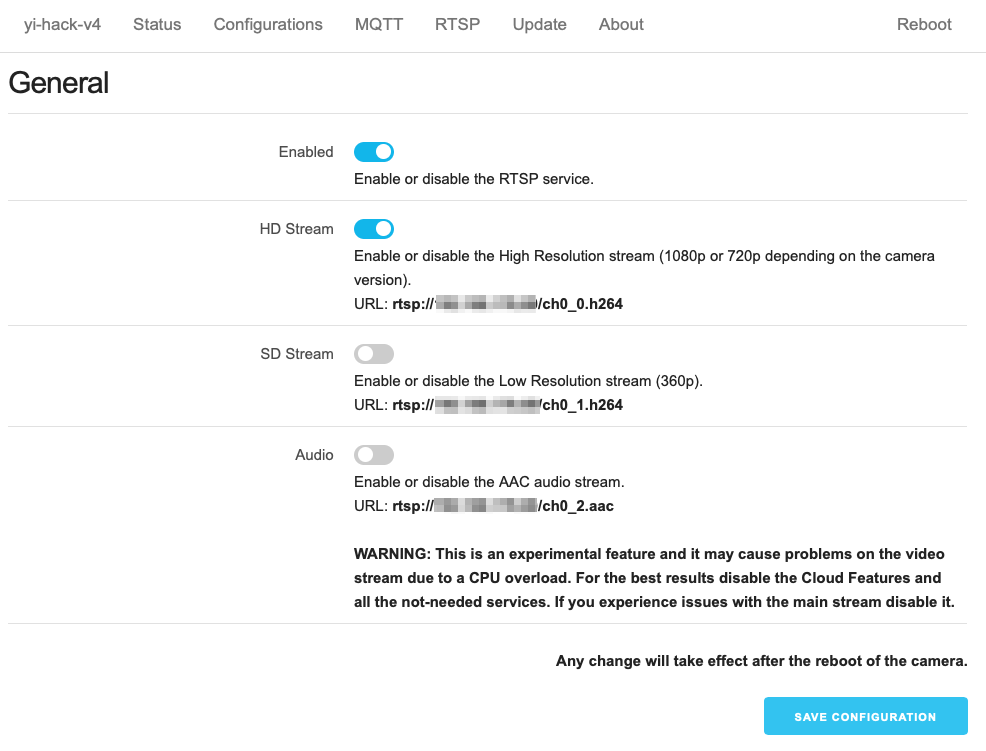Click the Audio label text
This screenshot has width=986, height=751.
314,455
